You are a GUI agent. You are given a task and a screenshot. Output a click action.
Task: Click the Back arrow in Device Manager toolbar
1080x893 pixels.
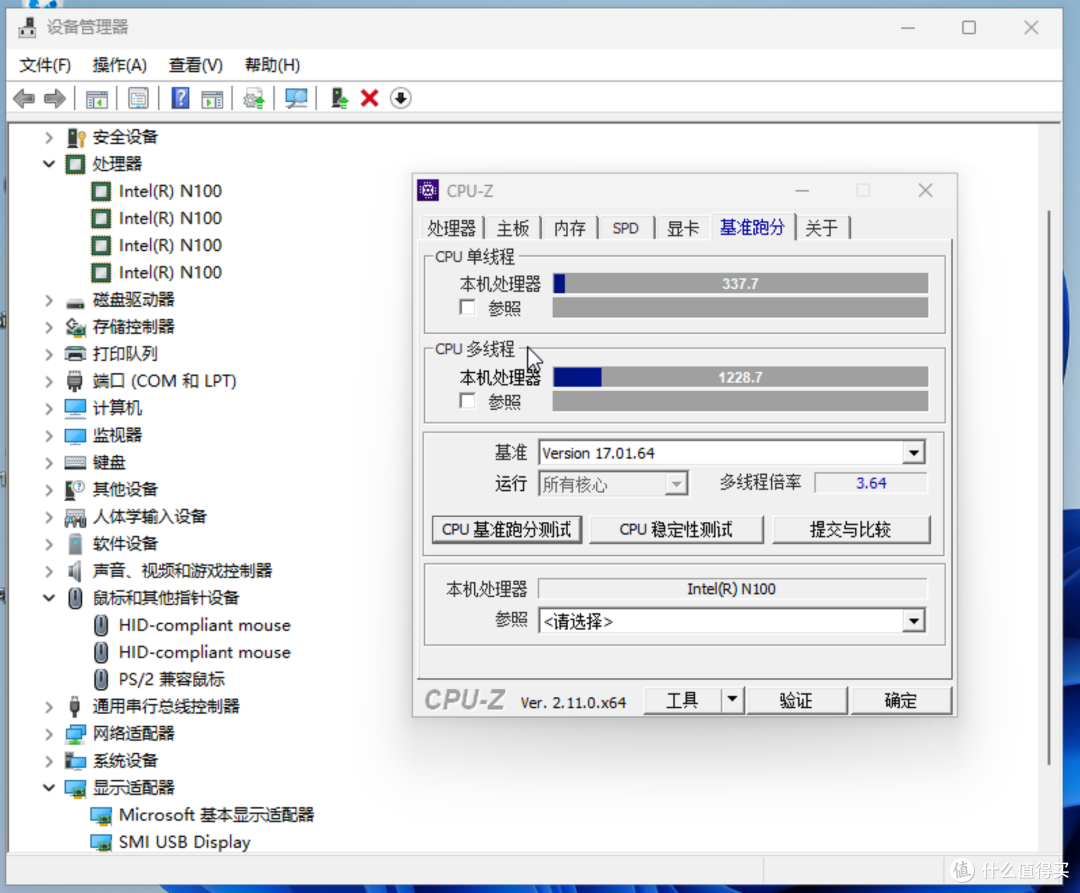click(x=24, y=98)
